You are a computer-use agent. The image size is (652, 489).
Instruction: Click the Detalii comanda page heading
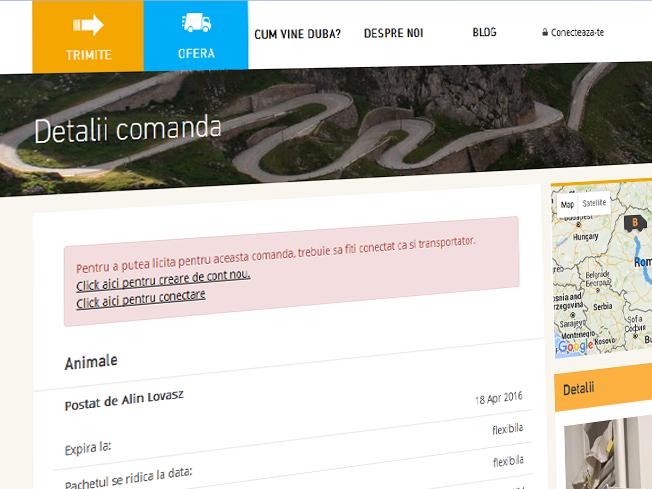128,130
